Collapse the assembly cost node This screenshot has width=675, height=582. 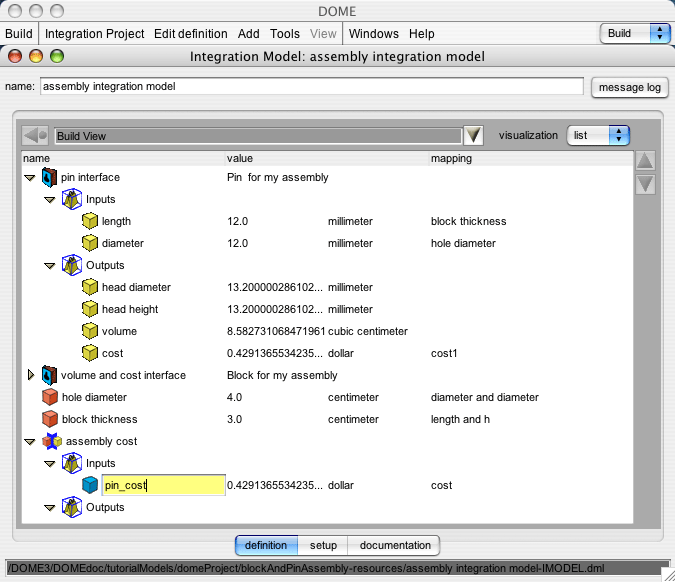(x=30, y=442)
